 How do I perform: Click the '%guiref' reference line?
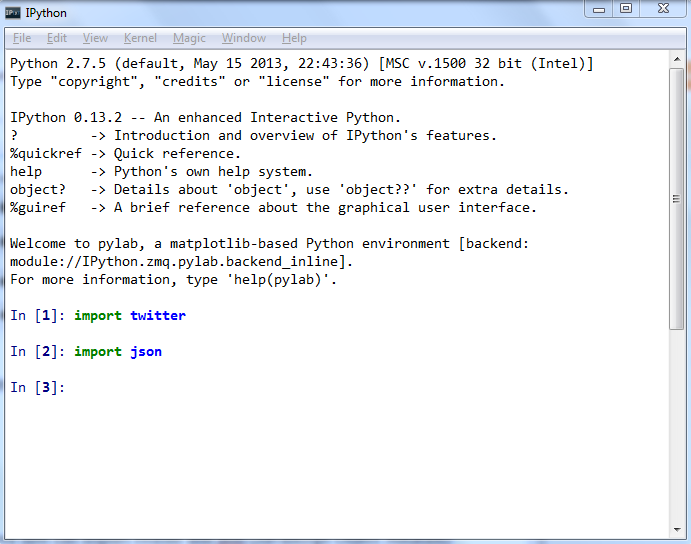[x=273, y=208]
